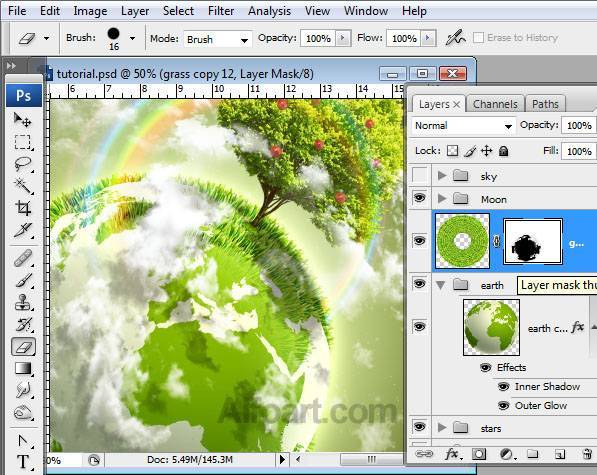
Task: Click the layer-mask link chain icon
Action: click(496, 241)
